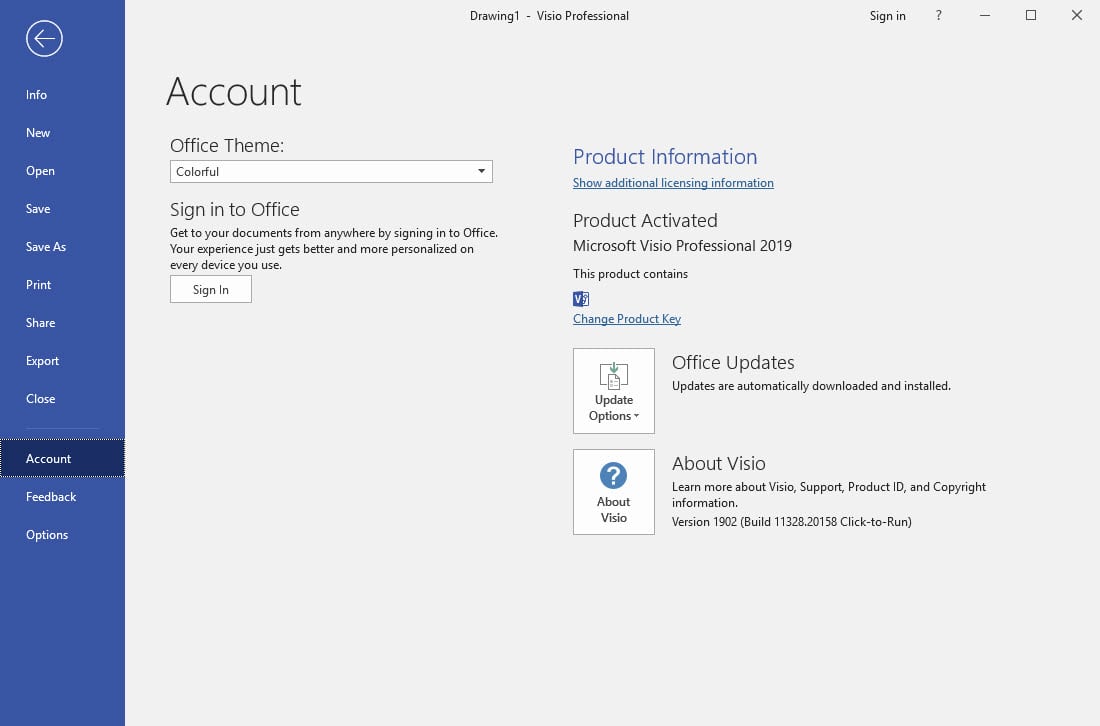The width and height of the screenshot is (1100, 726).
Task: Open the help question mark in title bar
Action: [x=939, y=15]
